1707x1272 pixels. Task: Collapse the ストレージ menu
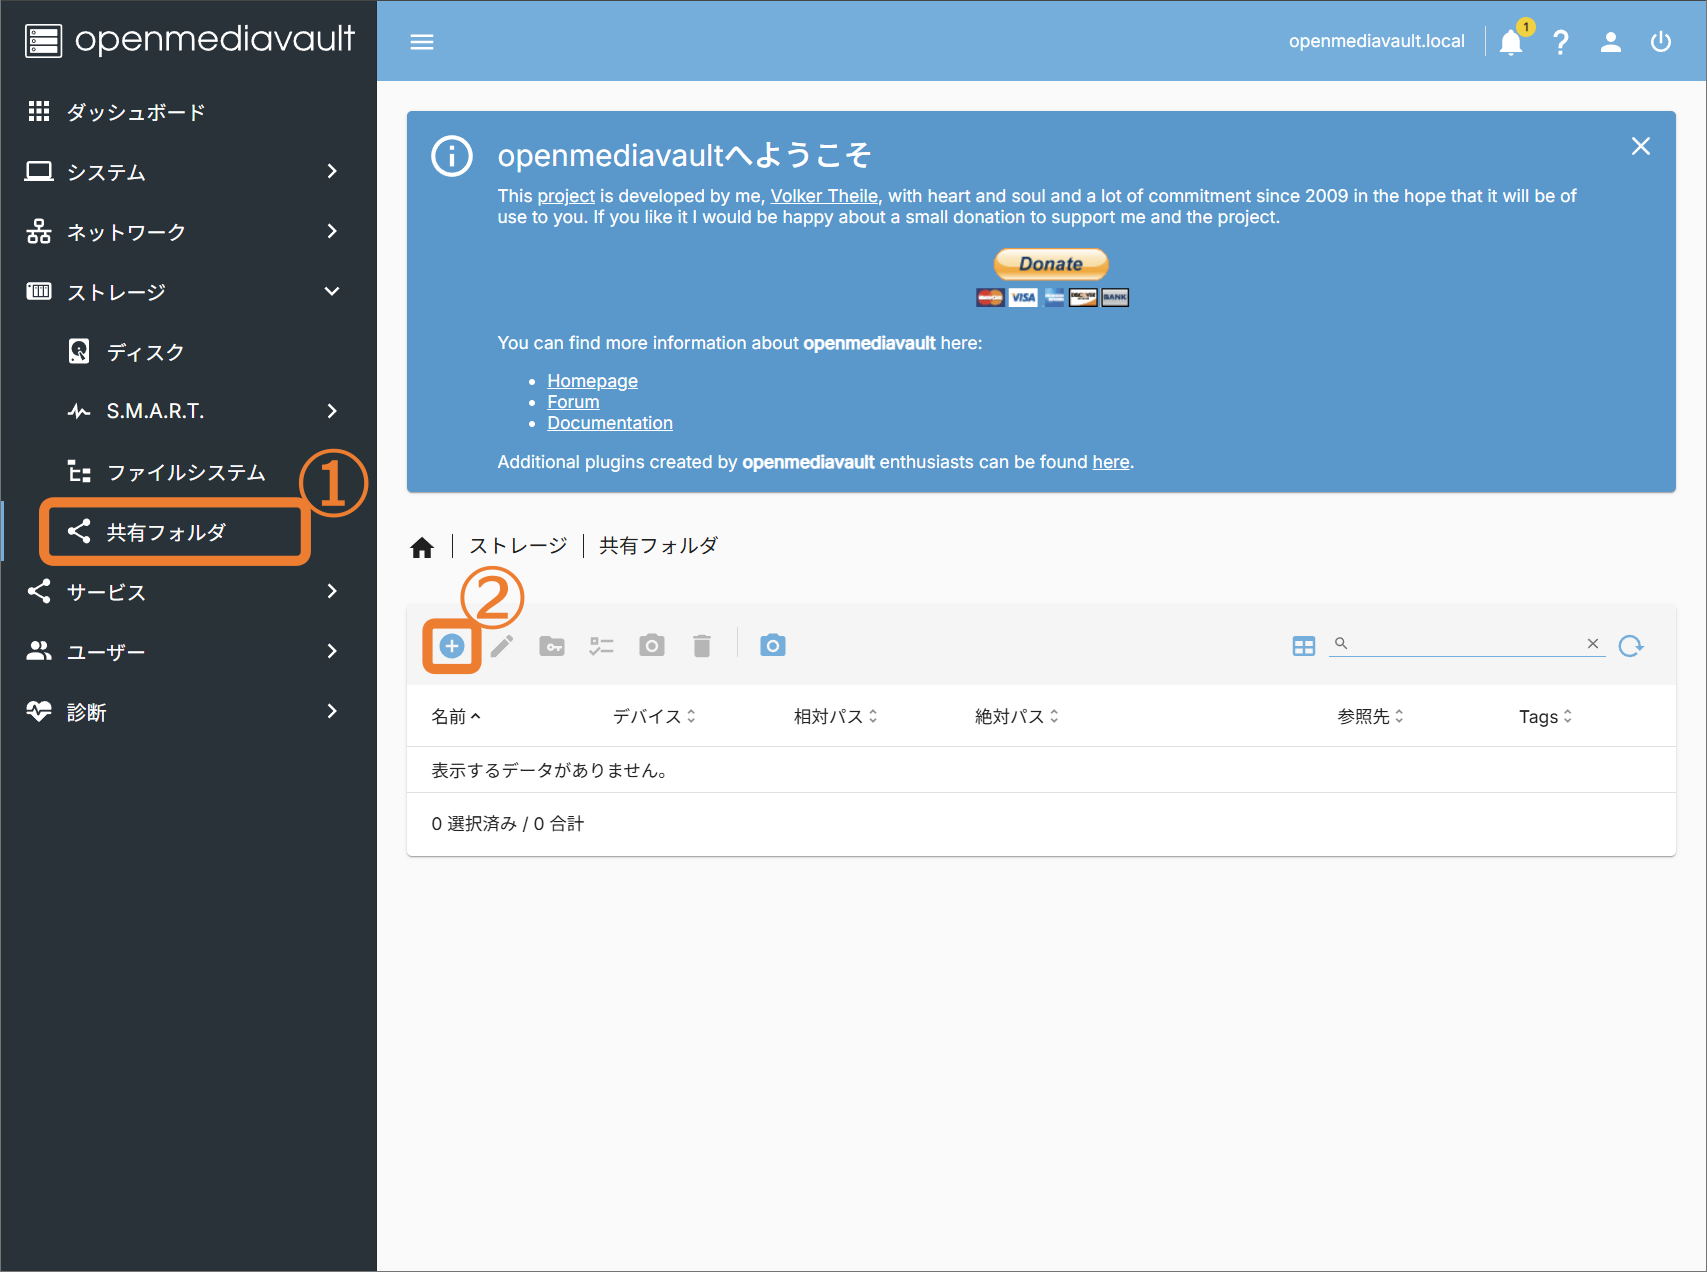tap(188, 292)
